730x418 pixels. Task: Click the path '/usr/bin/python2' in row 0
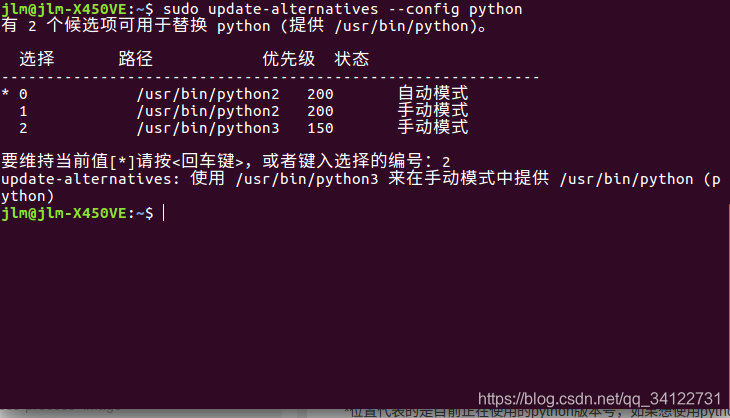click(208, 94)
